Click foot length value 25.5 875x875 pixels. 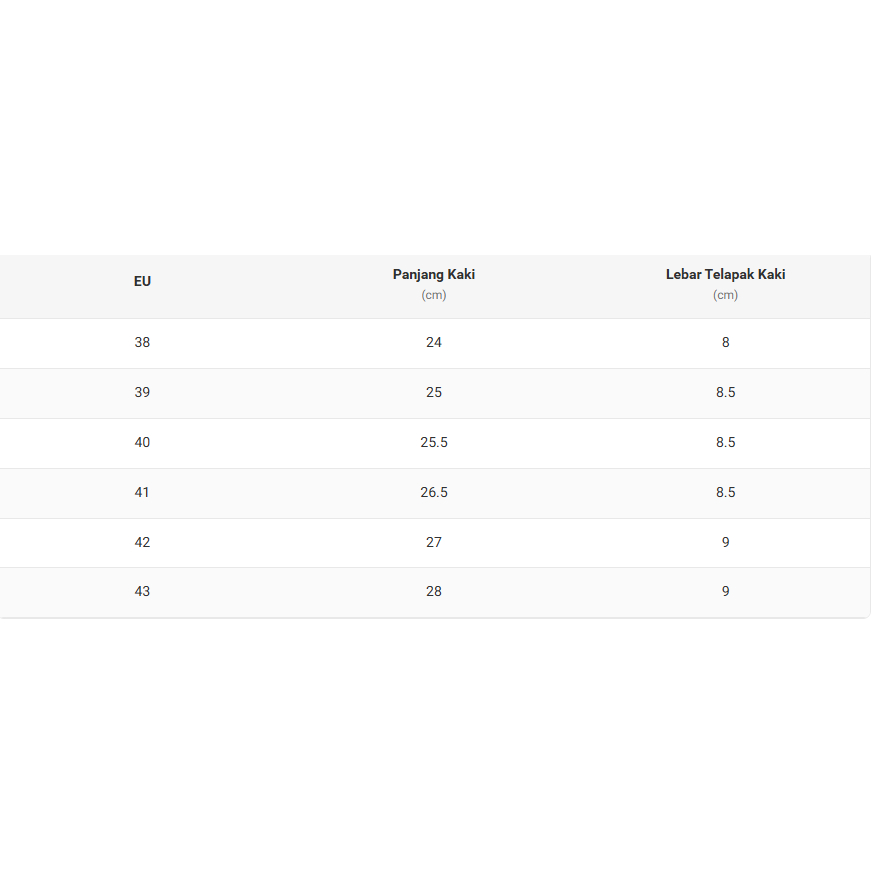pos(433,443)
